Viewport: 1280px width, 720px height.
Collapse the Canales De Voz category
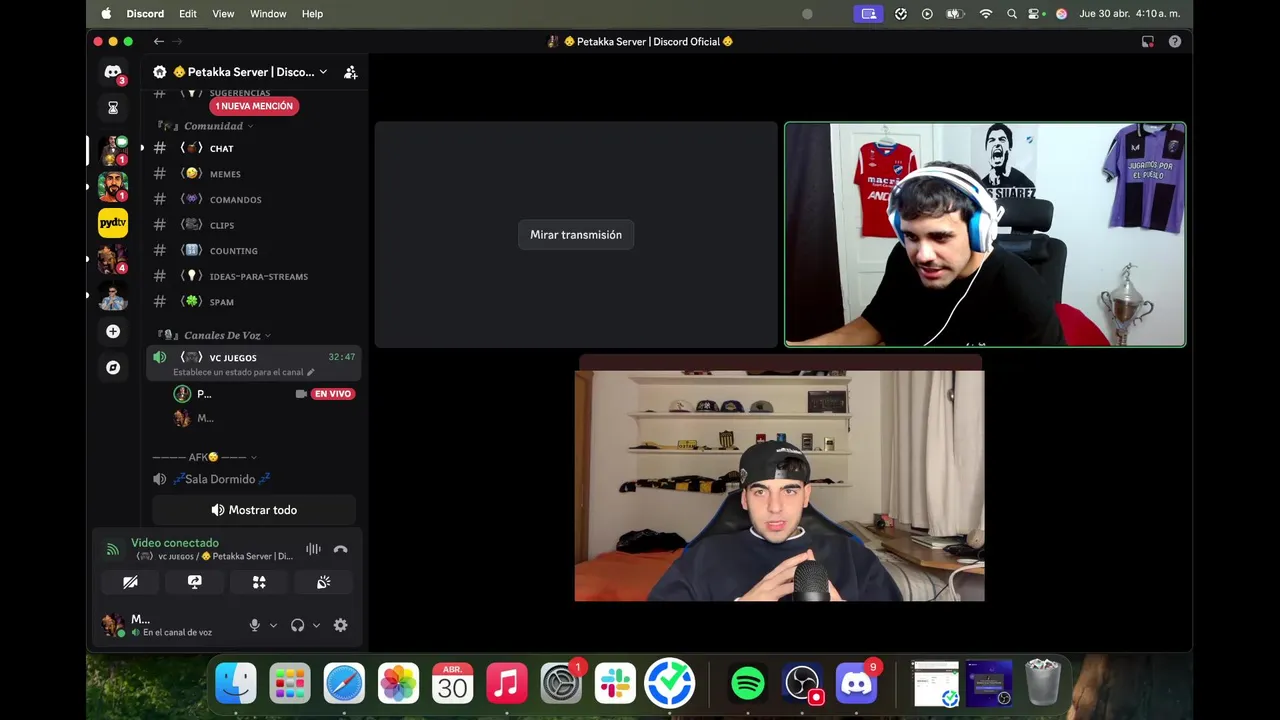point(214,335)
